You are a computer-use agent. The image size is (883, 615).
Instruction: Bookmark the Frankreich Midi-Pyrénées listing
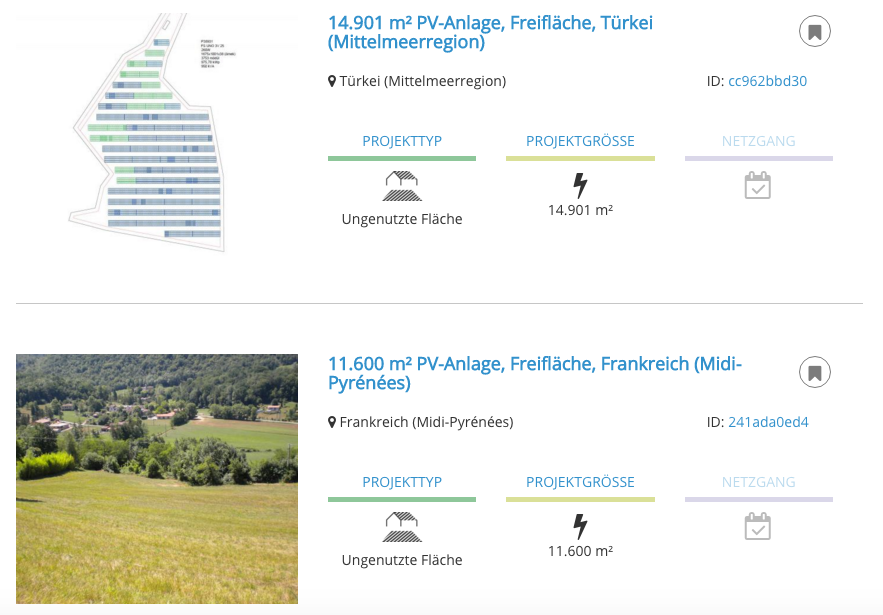click(815, 373)
